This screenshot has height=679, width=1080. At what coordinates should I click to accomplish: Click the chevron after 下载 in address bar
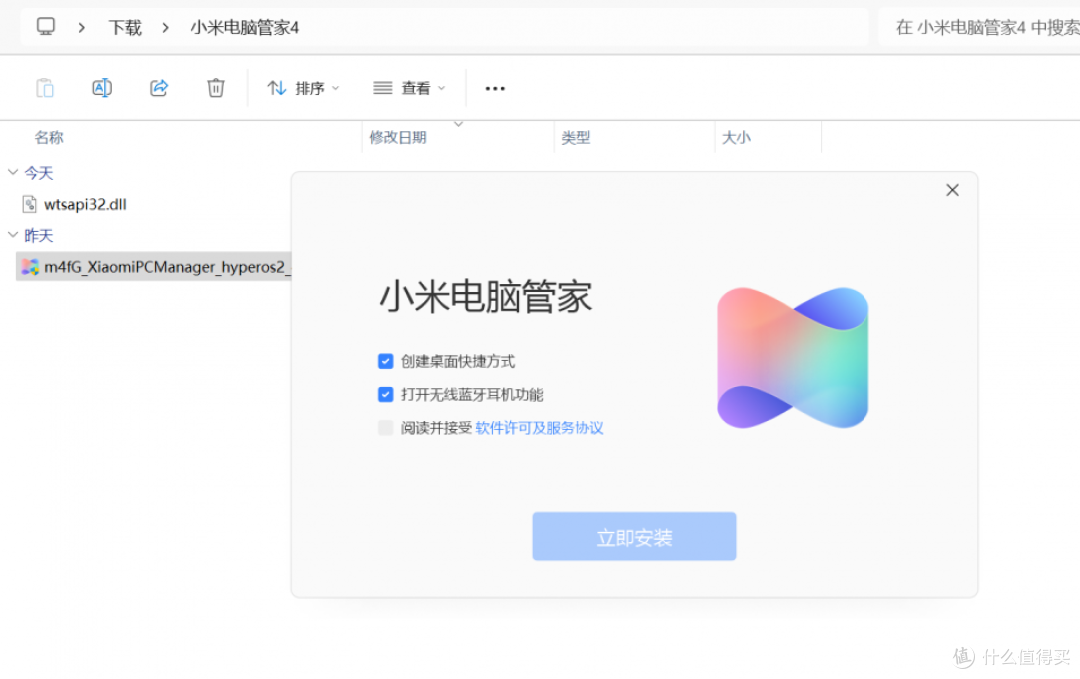pyautogui.click(x=165, y=28)
